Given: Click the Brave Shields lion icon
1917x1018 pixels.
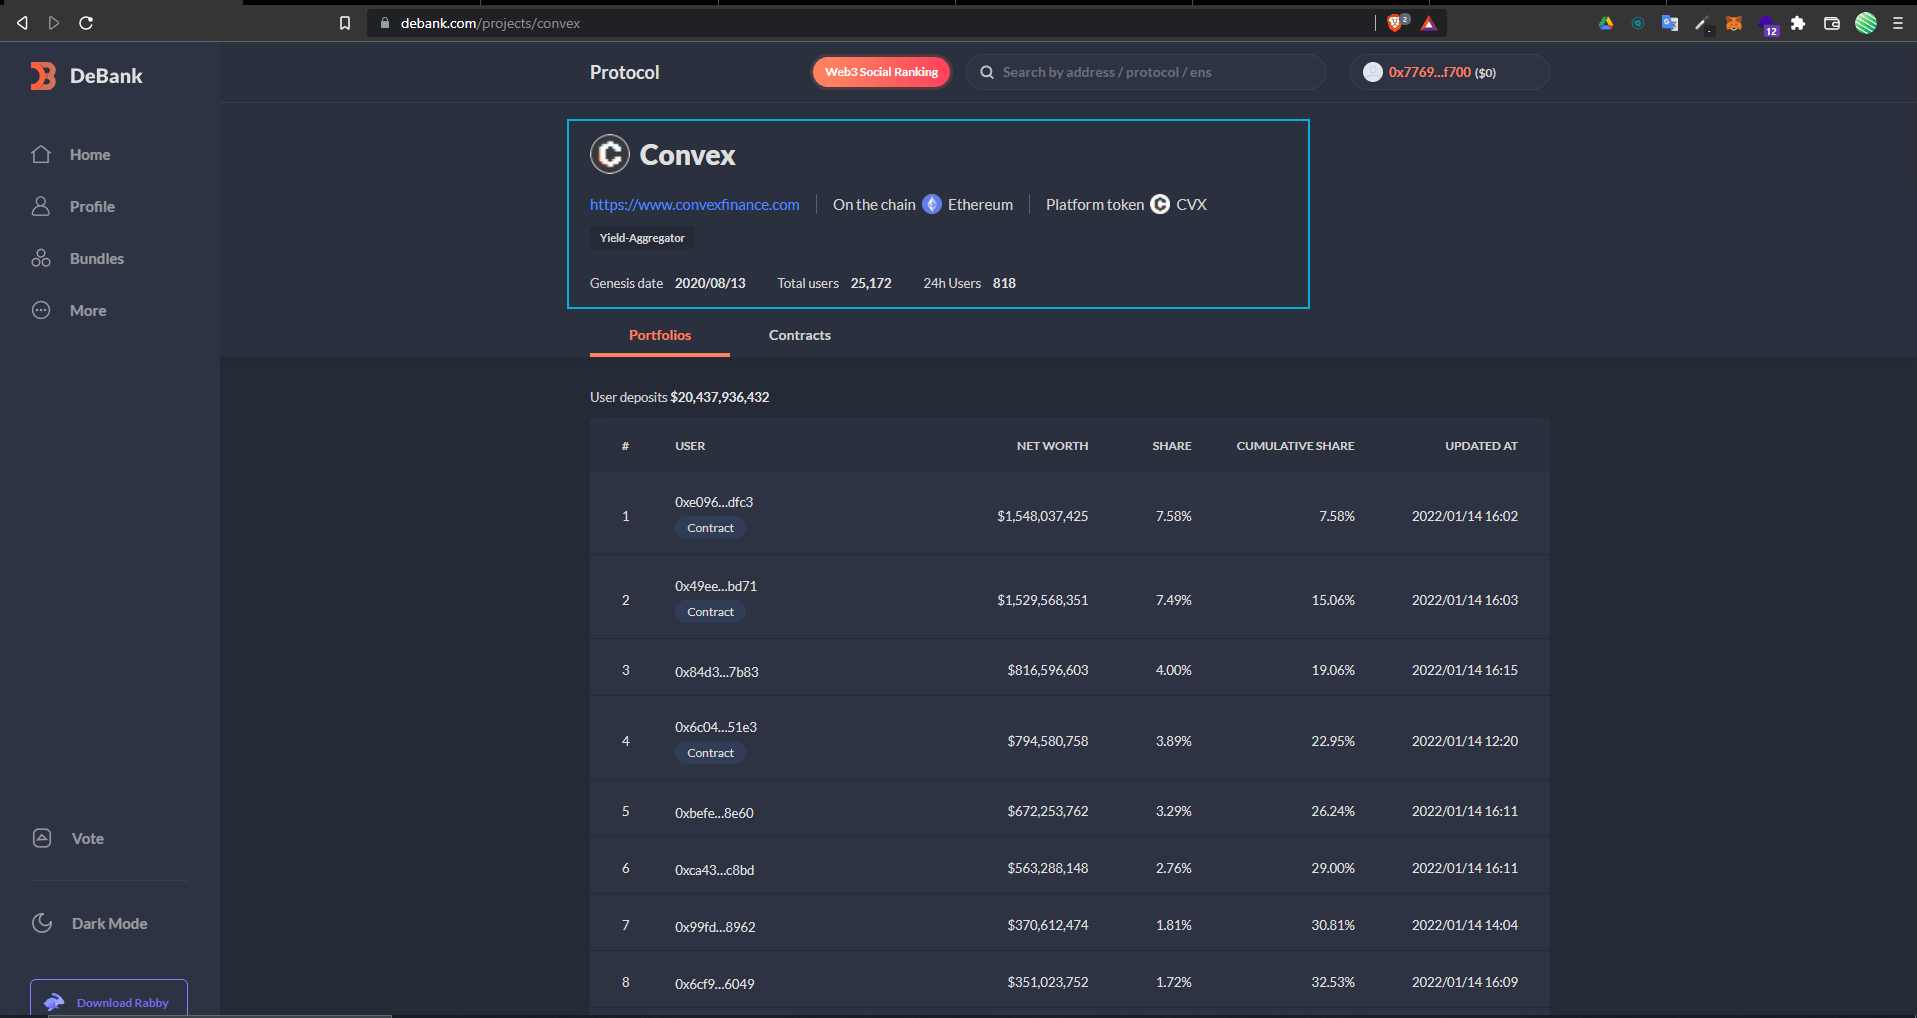Looking at the screenshot, I should point(1395,23).
